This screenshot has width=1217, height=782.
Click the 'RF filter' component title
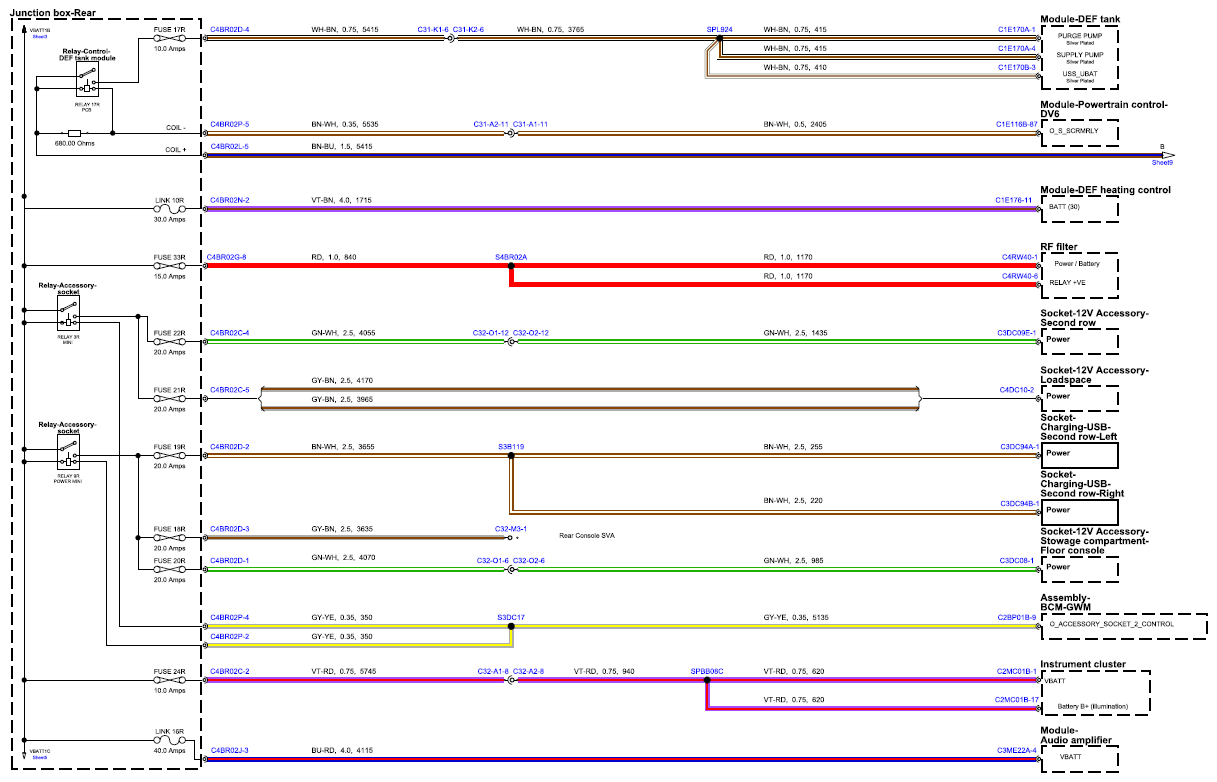[x=1059, y=246]
